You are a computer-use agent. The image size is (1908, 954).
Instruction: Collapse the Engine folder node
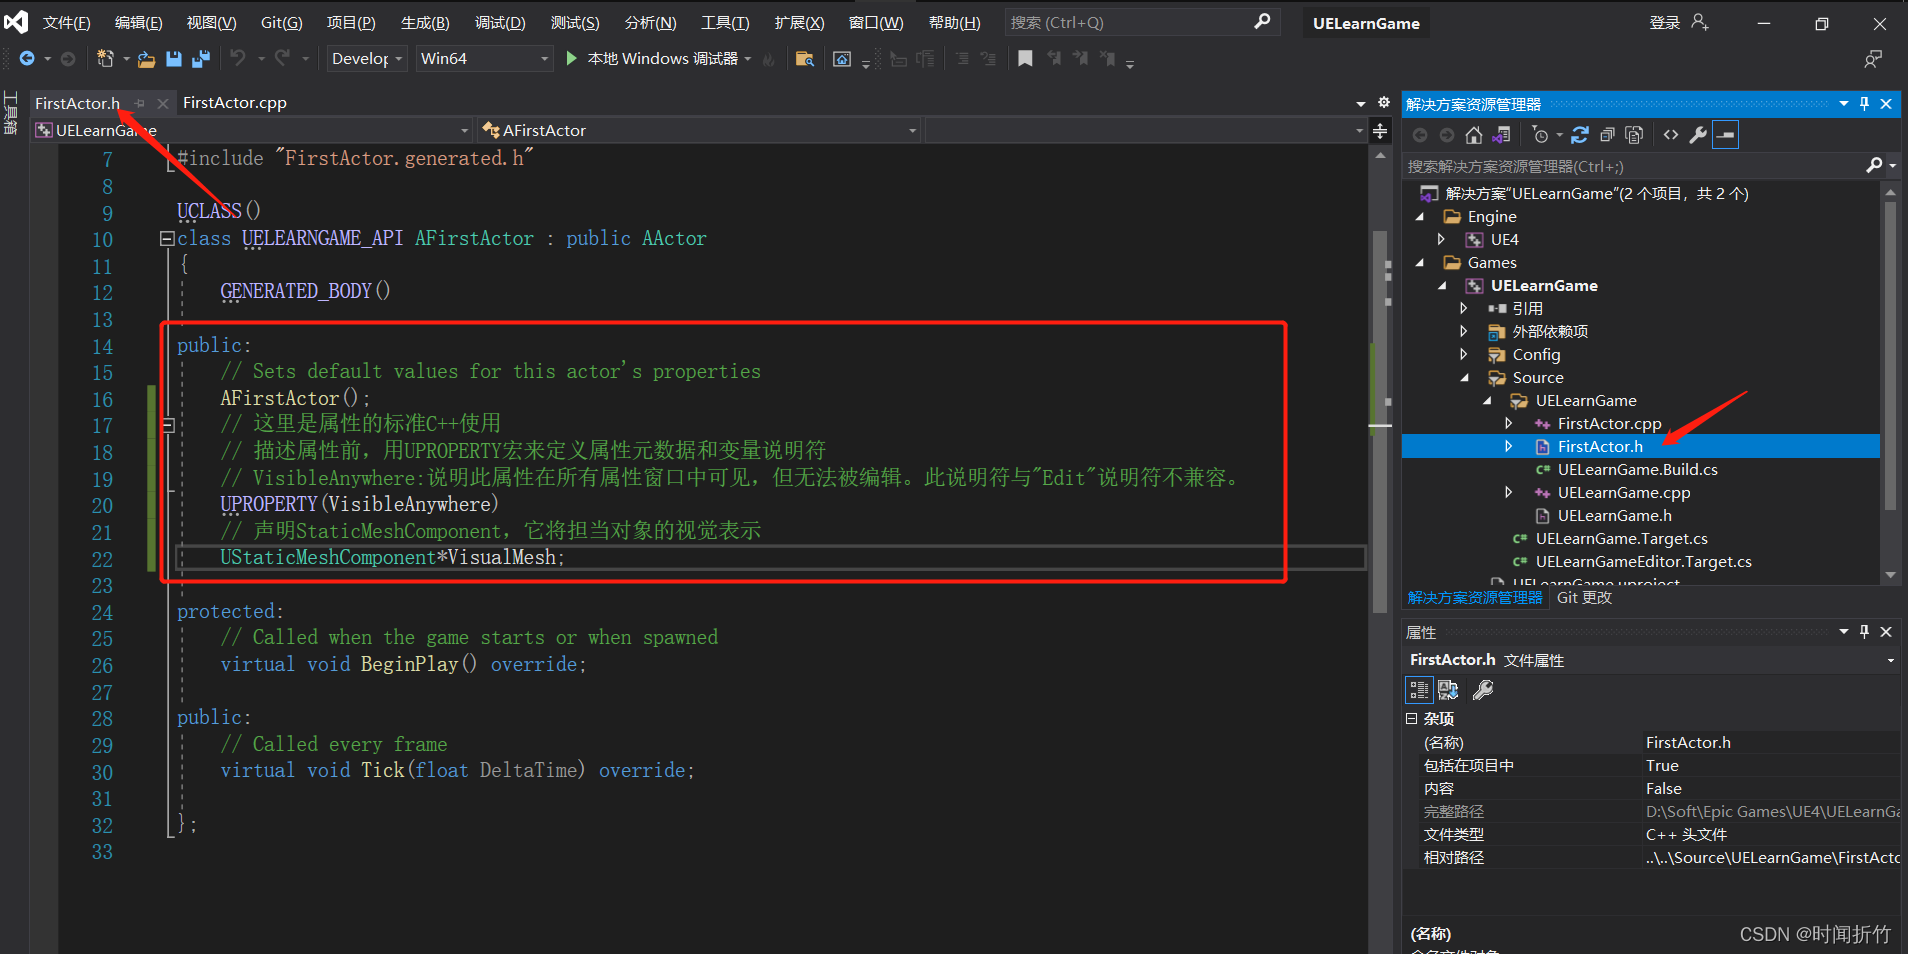point(1419,217)
